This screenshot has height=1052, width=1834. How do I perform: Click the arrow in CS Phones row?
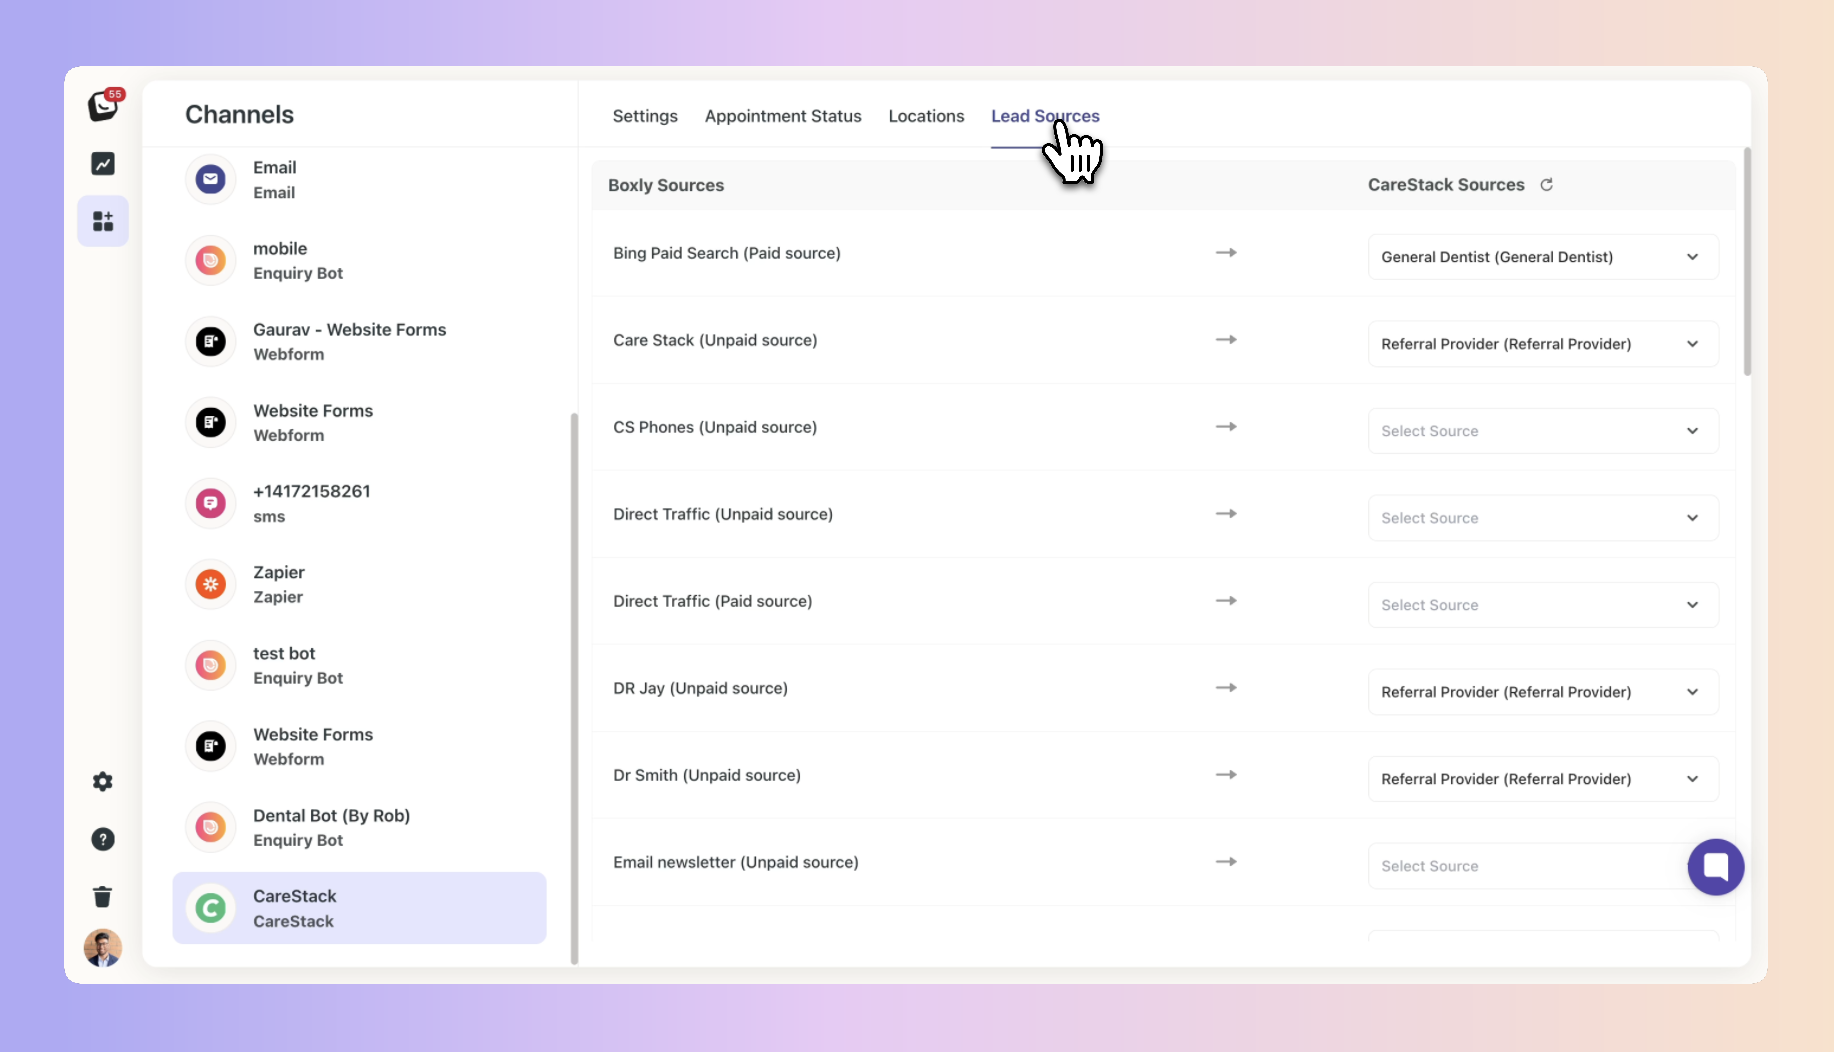click(x=1226, y=427)
